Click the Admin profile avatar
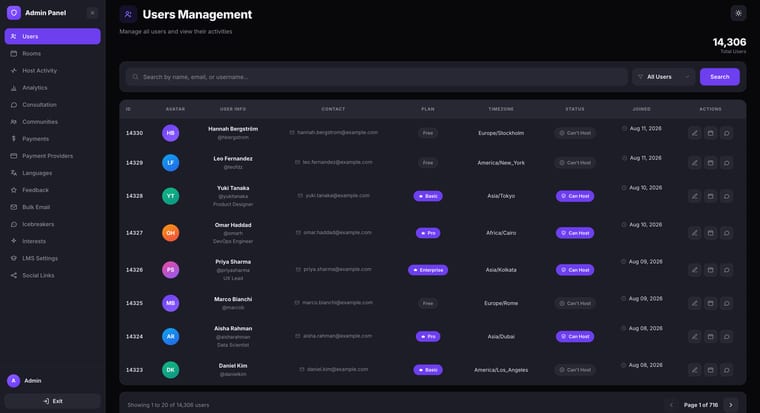 point(14,381)
